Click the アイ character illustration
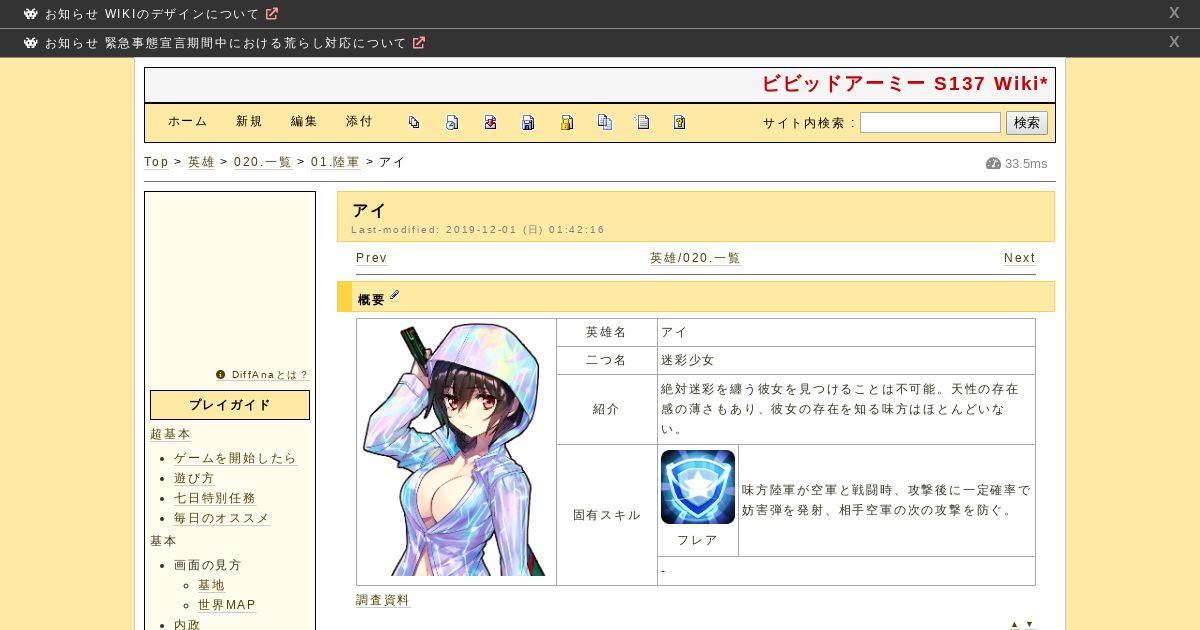The image size is (1200, 630). tap(456, 449)
